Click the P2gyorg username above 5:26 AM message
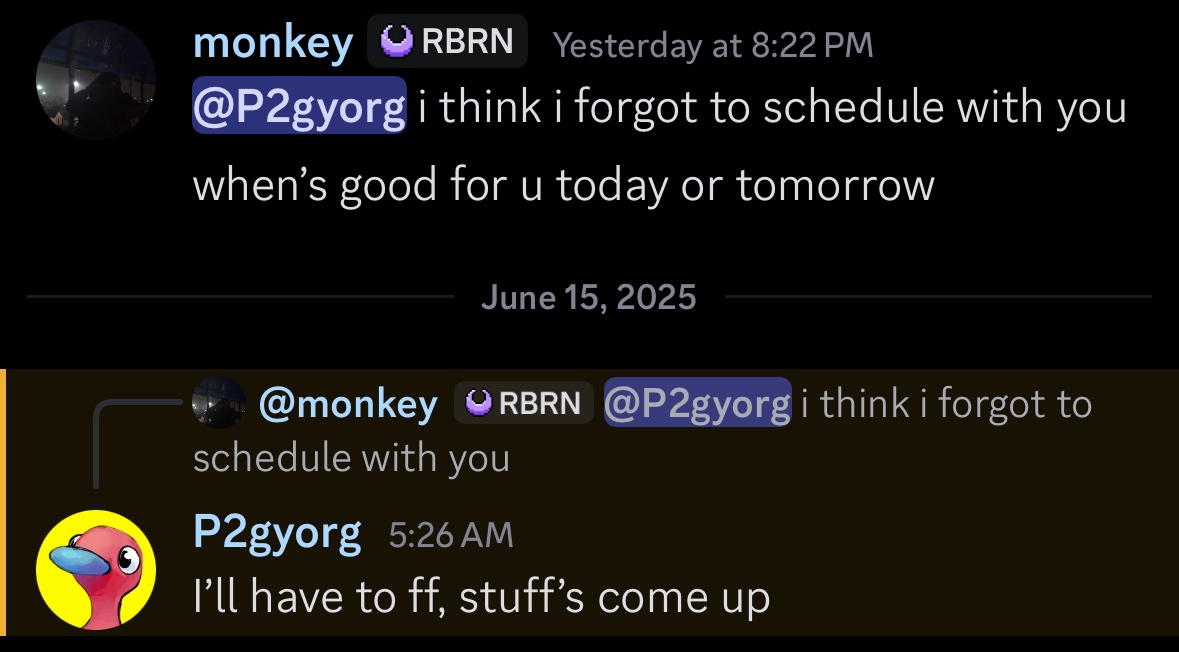Screen dimensions: 1179x652 pos(277,535)
